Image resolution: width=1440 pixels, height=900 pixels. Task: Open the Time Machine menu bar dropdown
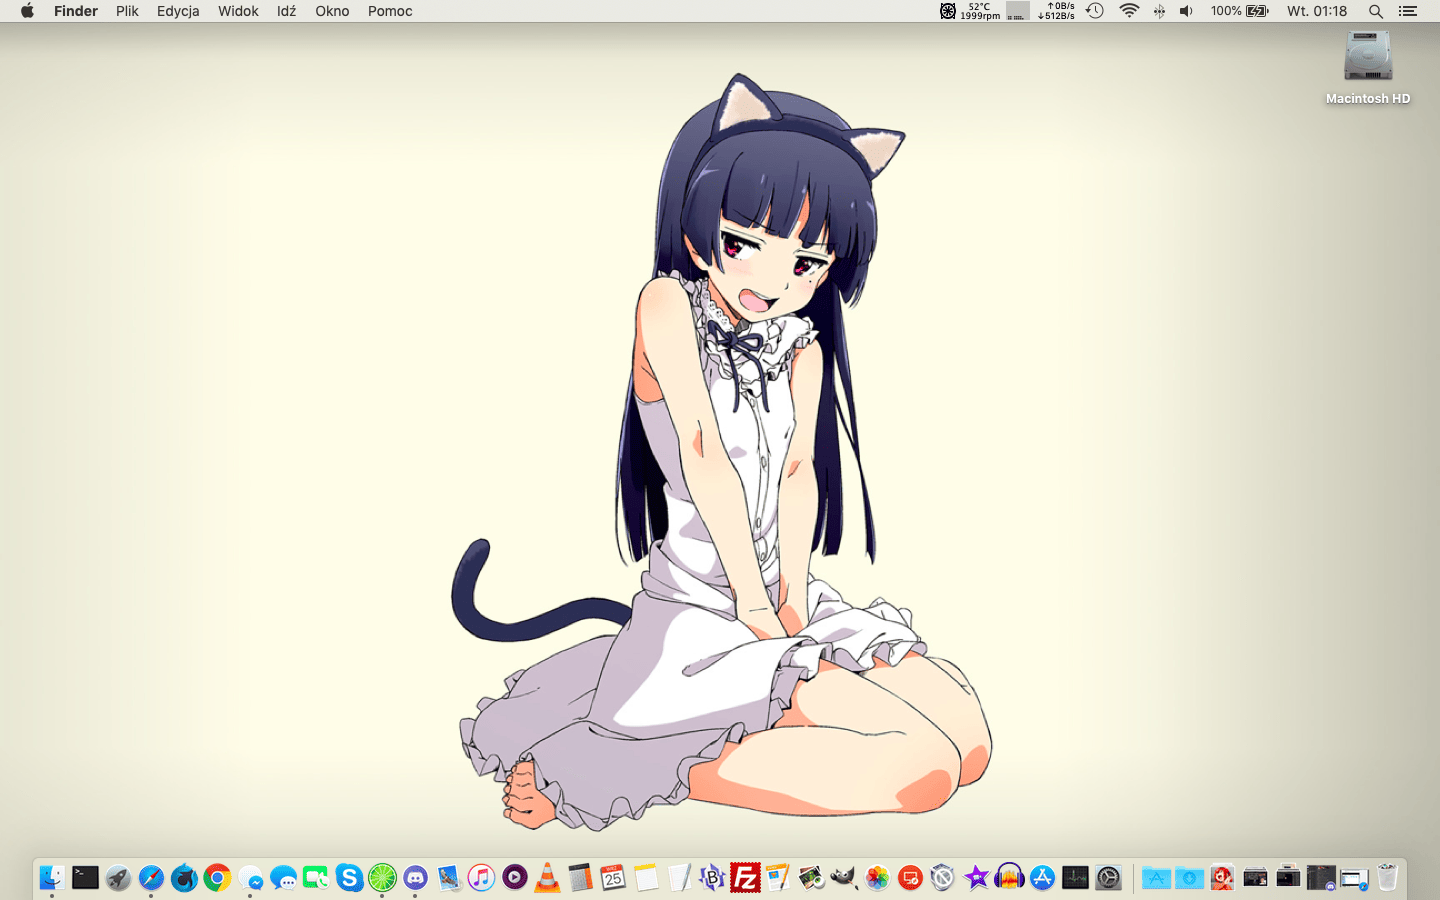tap(1095, 11)
